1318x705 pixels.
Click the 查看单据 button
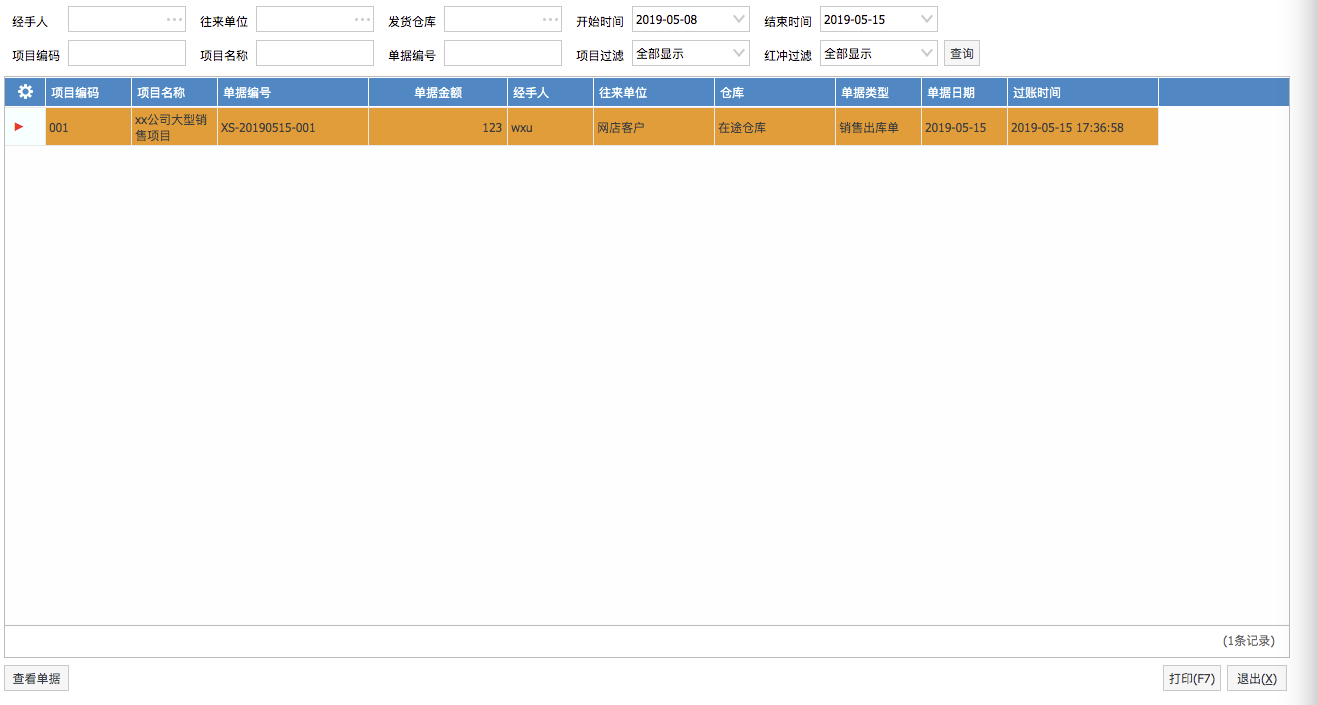coord(37,679)
